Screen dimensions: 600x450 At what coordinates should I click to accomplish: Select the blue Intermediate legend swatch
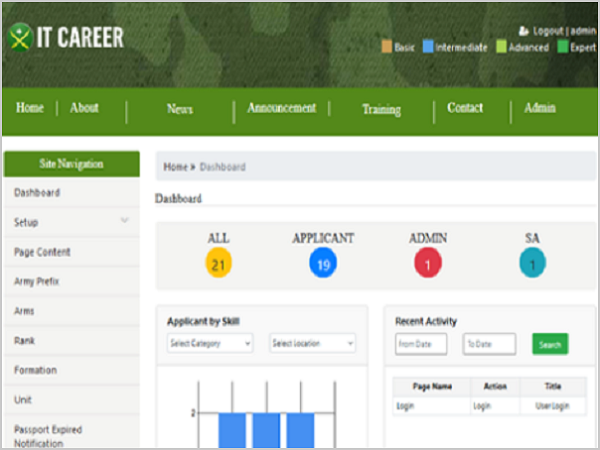click(x=428, y=47)
